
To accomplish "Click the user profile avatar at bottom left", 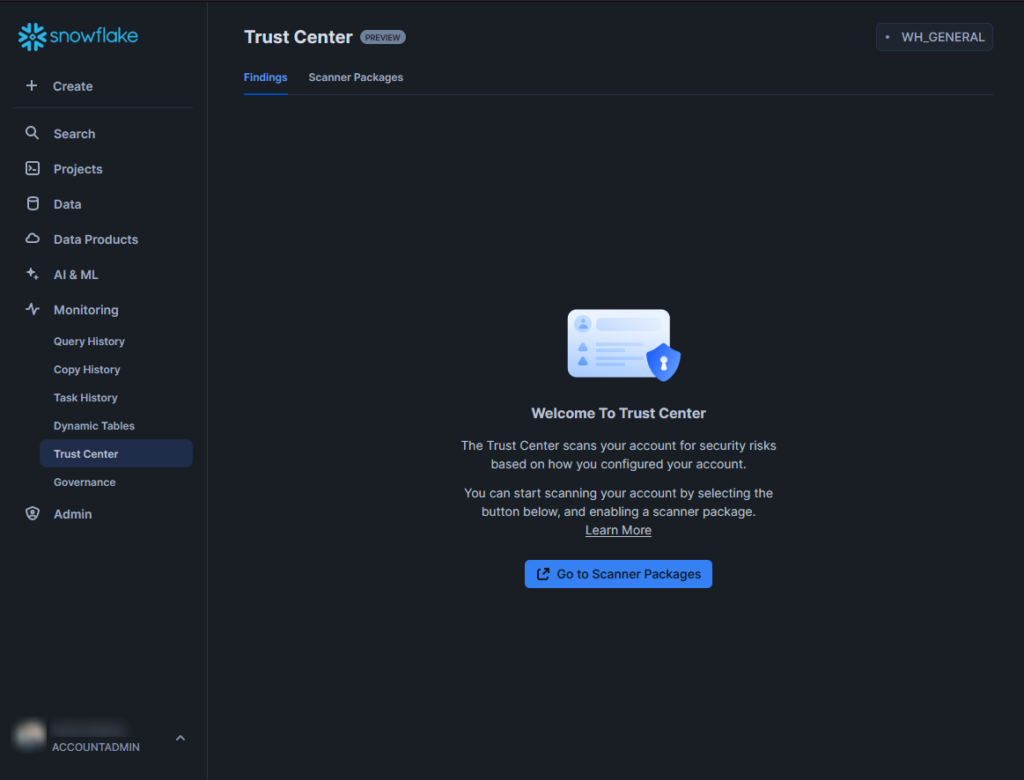I will tap(29, 735).
